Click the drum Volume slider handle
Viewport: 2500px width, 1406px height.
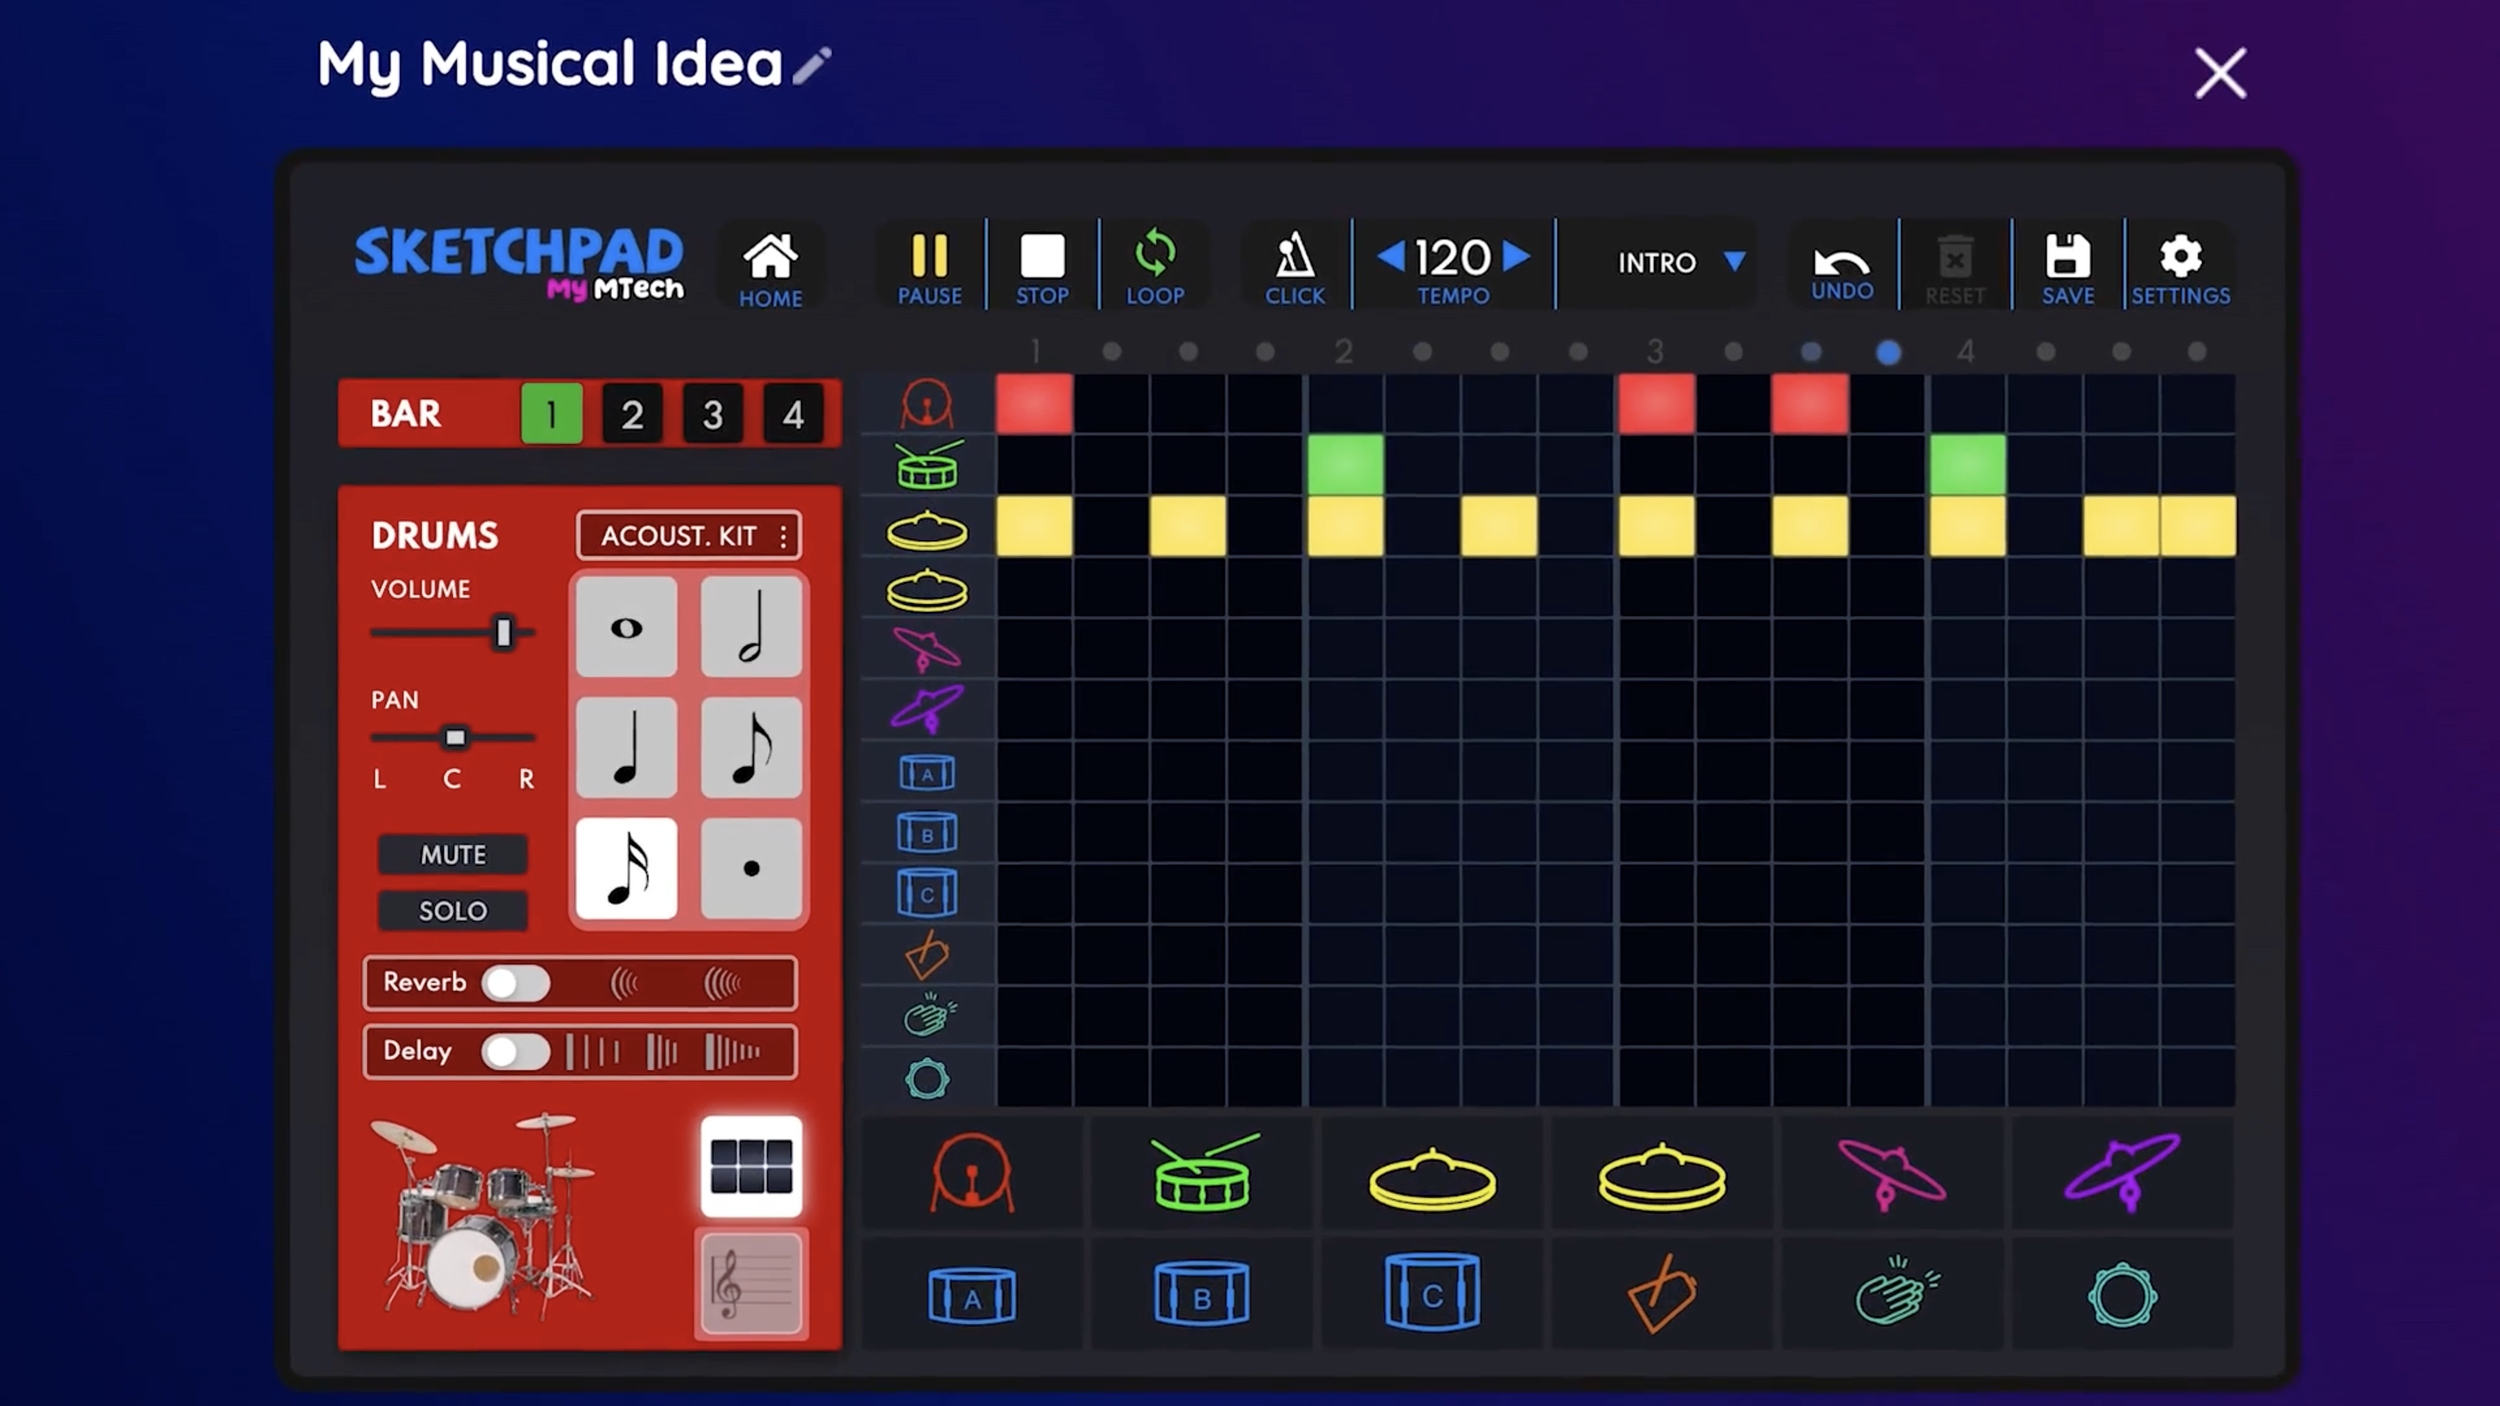click(x=504, y=632)
